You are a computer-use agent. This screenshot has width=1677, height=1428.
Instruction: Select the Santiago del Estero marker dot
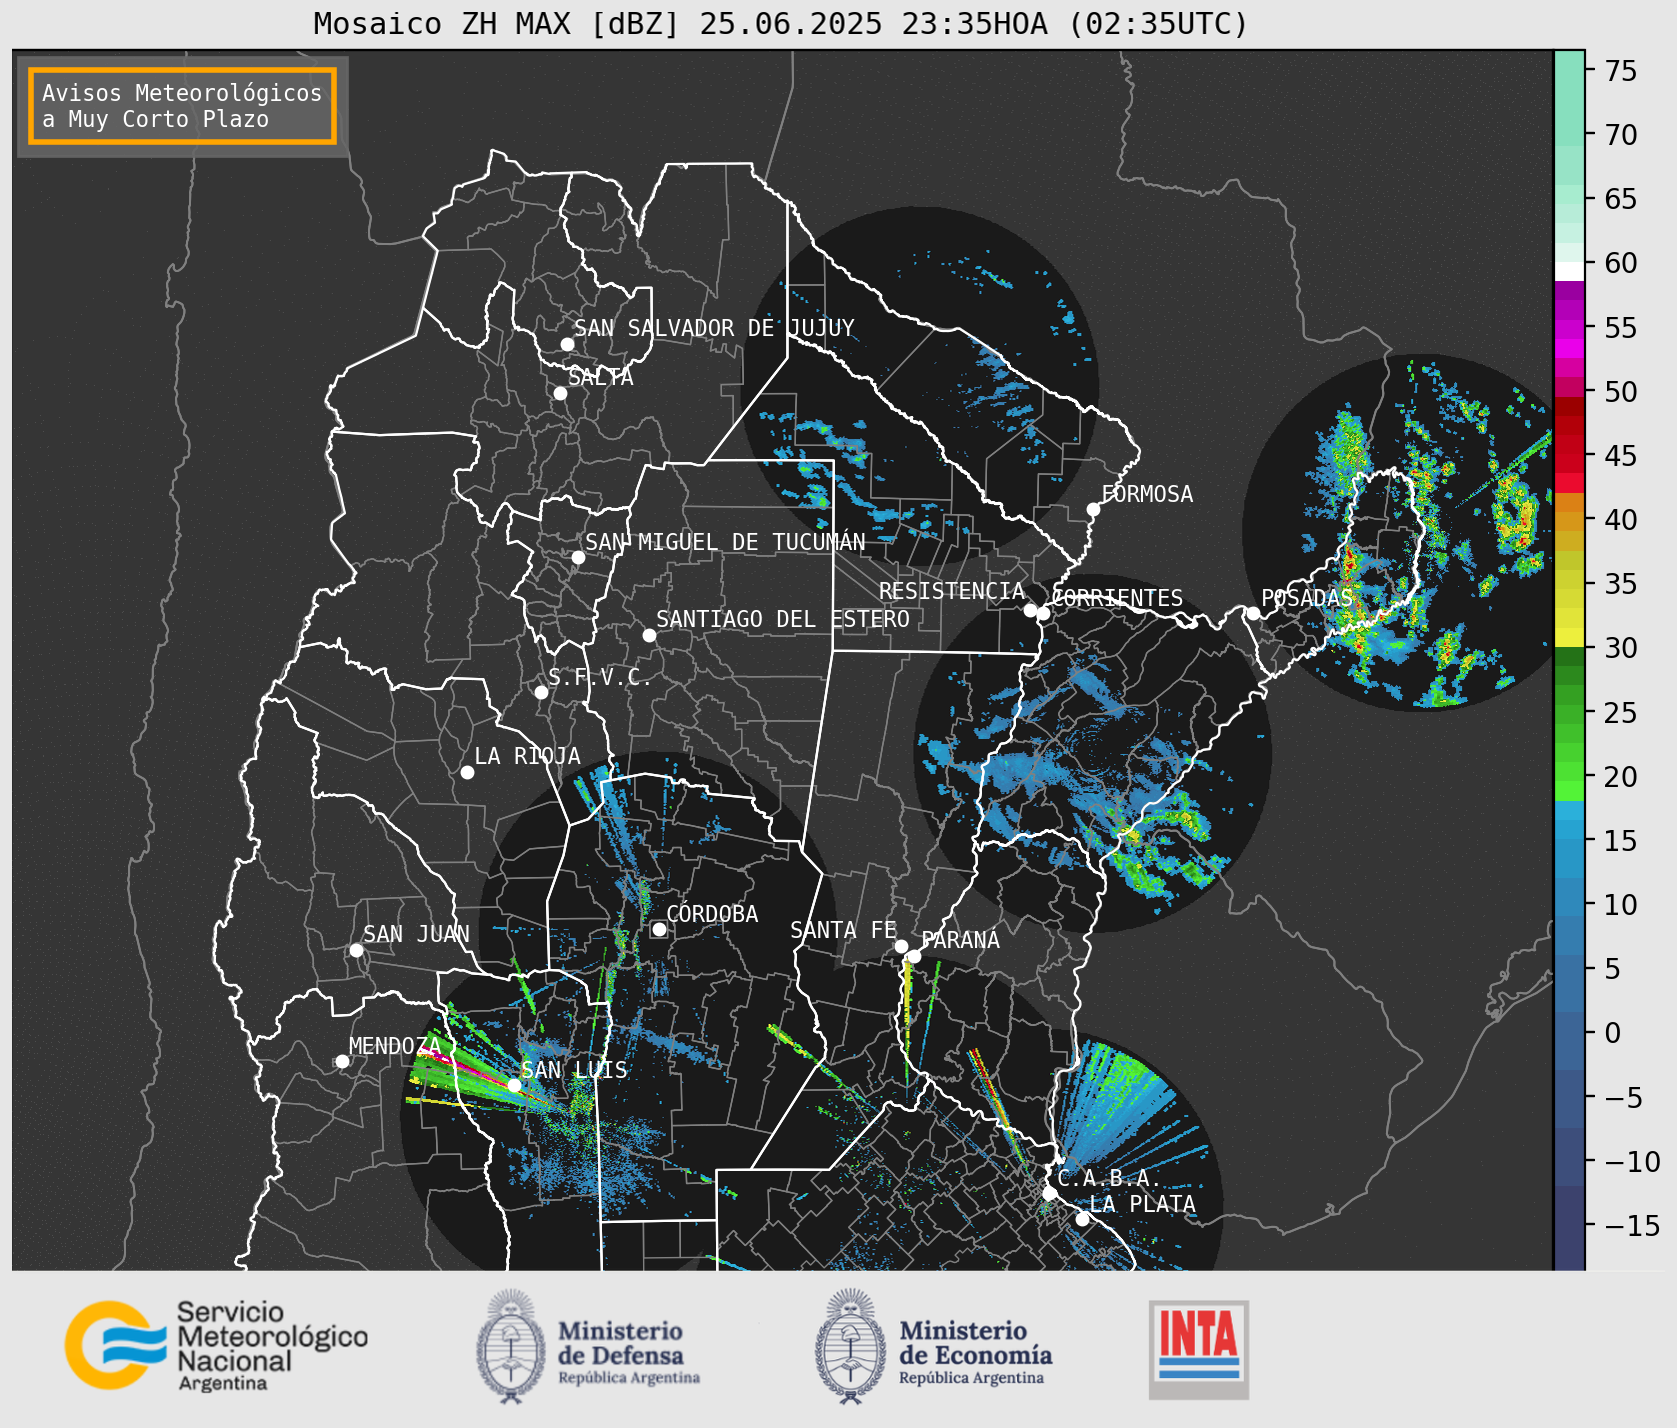point(649,635)
